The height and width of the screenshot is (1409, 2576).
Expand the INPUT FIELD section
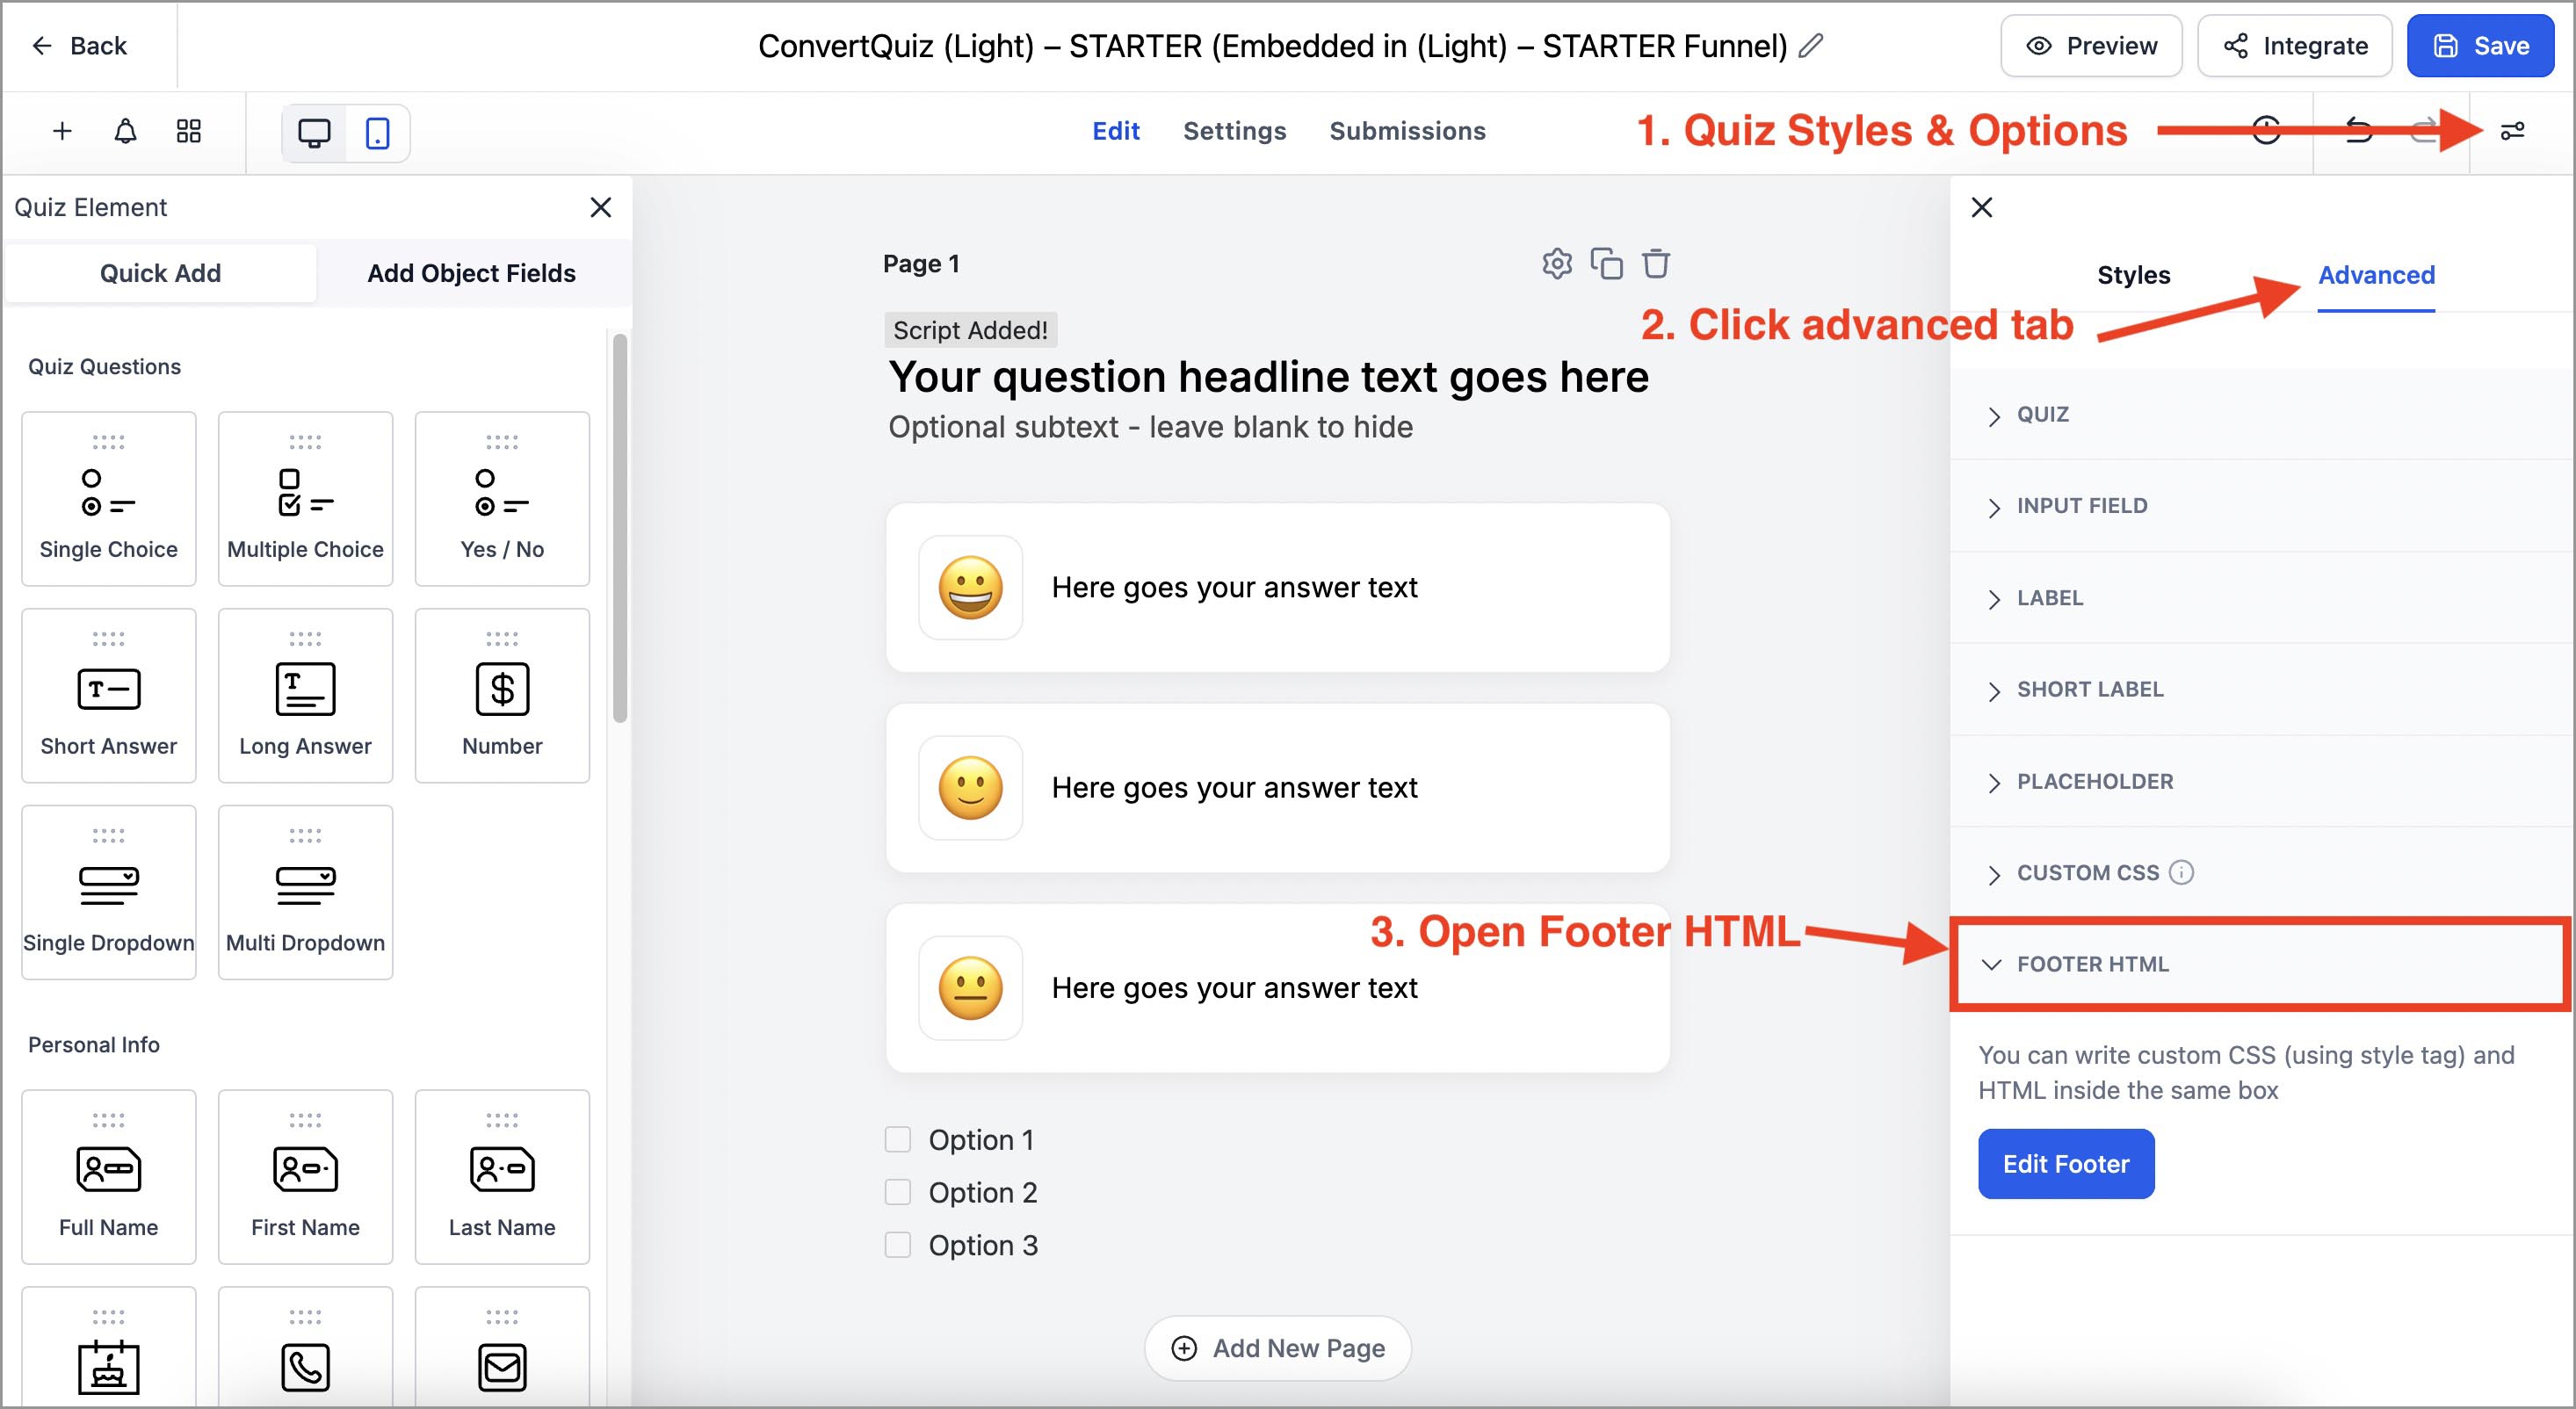pos(2081,506)
